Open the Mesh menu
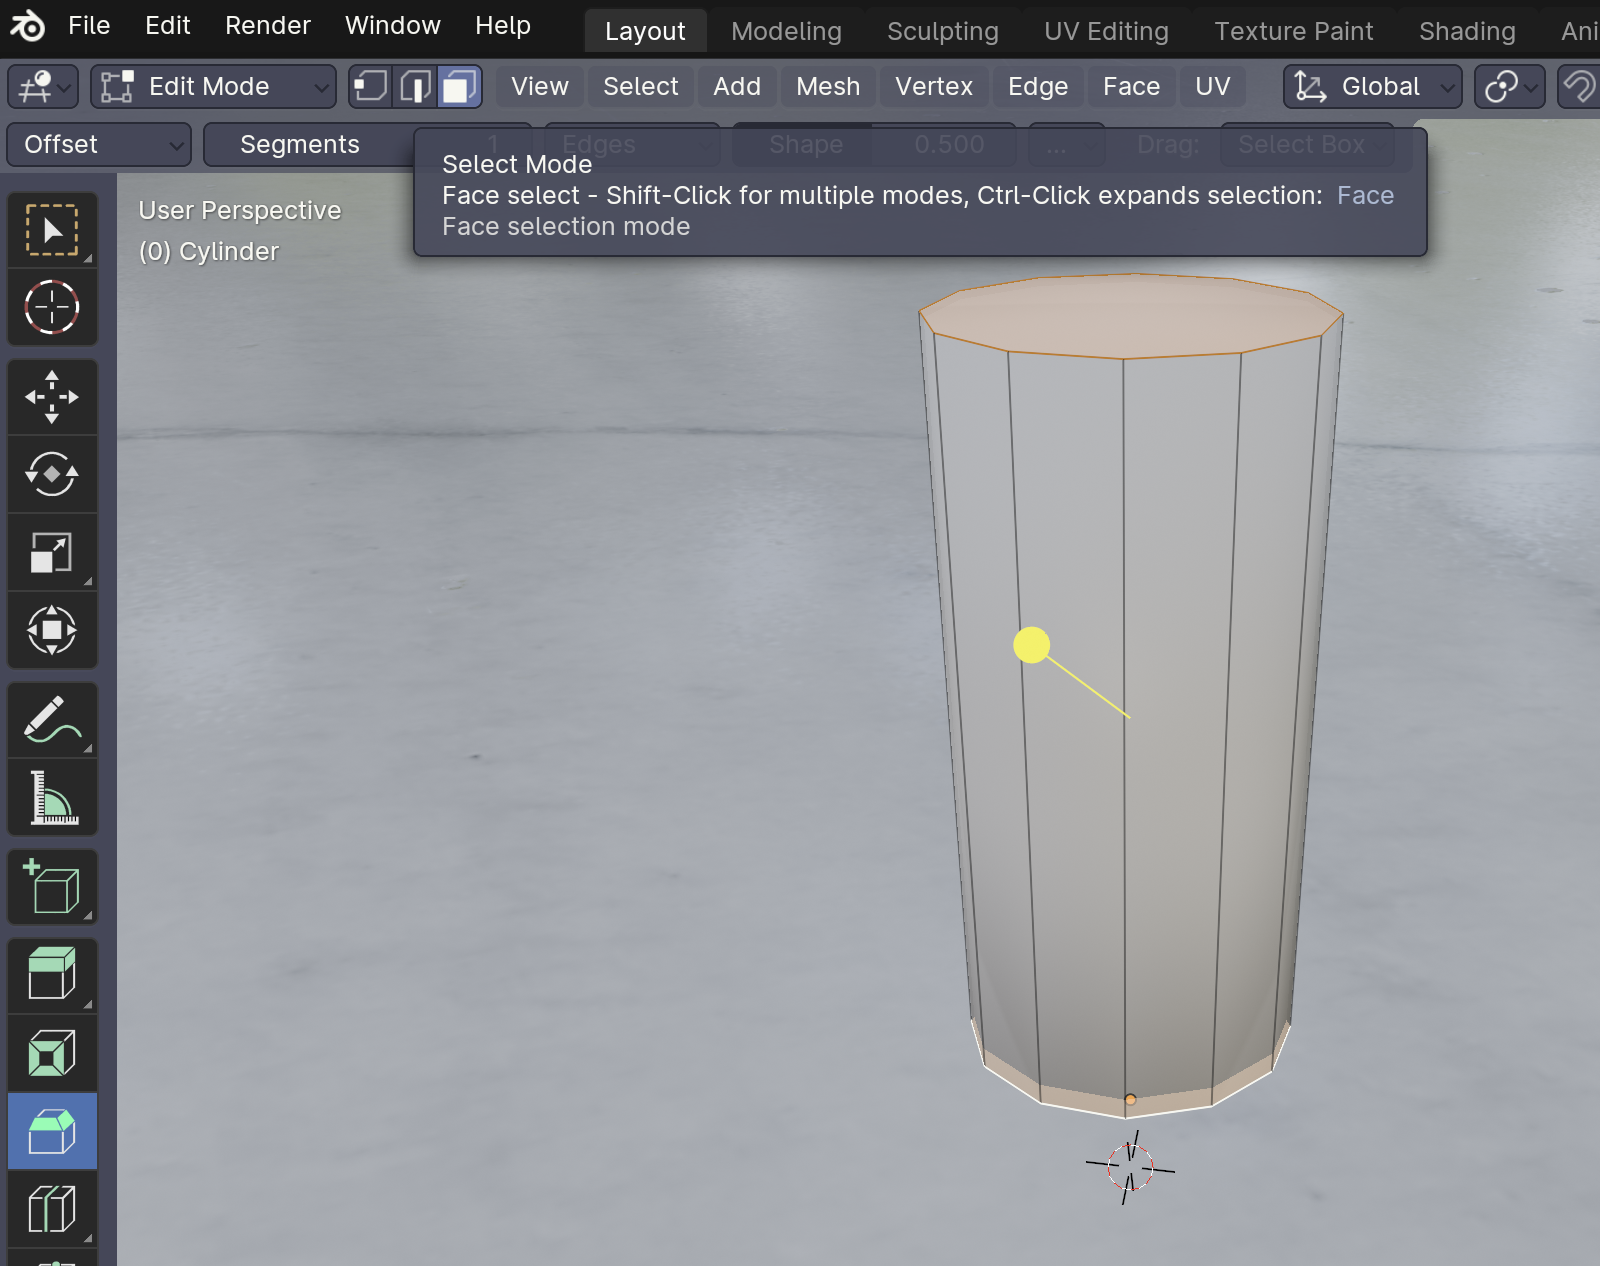 coord(827,87)
